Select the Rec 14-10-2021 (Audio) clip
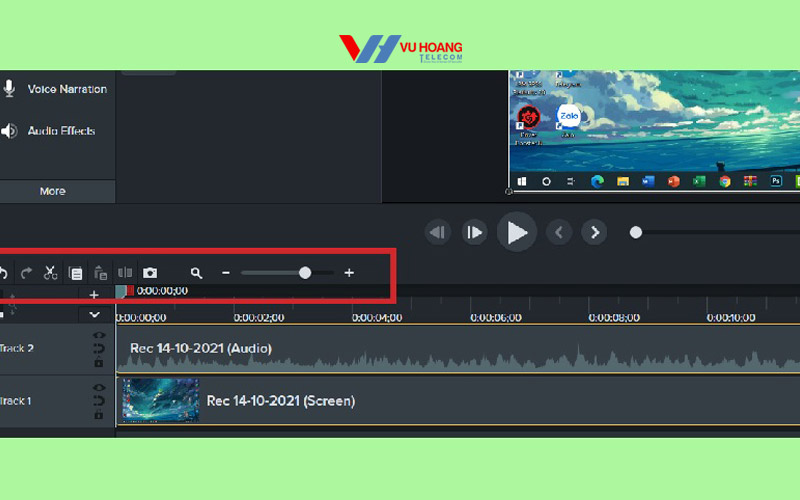This screenshot has width=800, height=500. 458,349
